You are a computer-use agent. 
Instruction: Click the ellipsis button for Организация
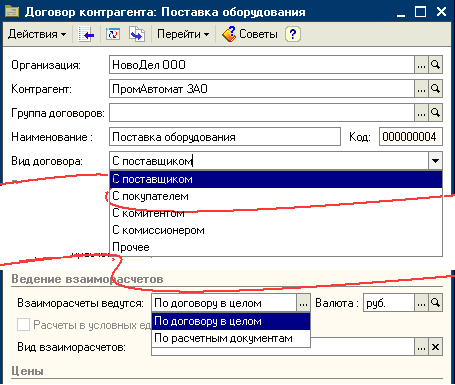421,65
